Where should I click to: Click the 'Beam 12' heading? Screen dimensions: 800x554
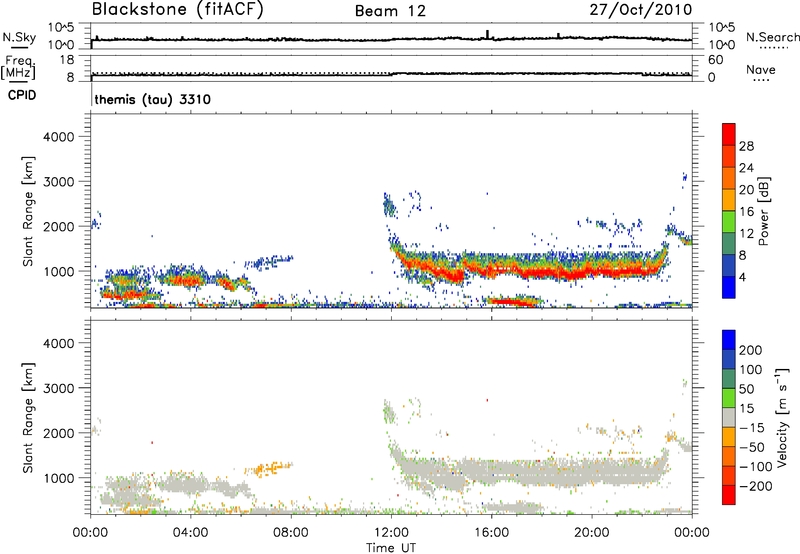(390, 11)
